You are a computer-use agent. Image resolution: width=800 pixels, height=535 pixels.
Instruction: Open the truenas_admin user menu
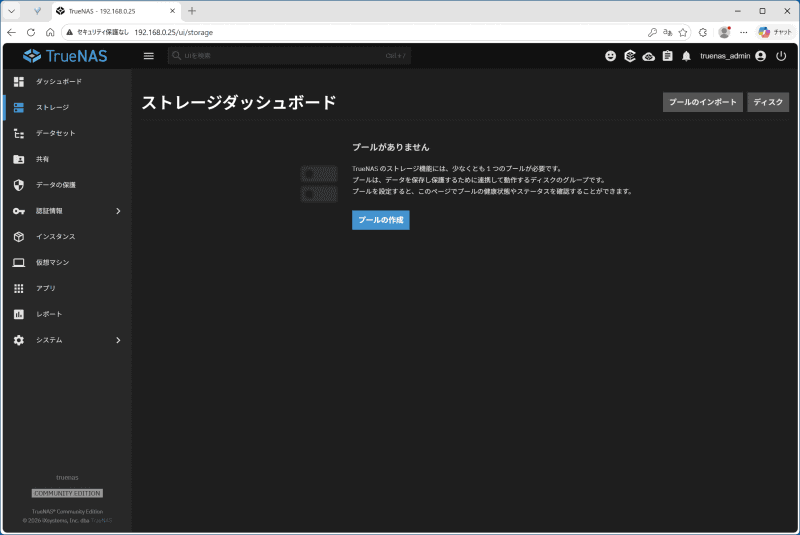pos(733,56)
